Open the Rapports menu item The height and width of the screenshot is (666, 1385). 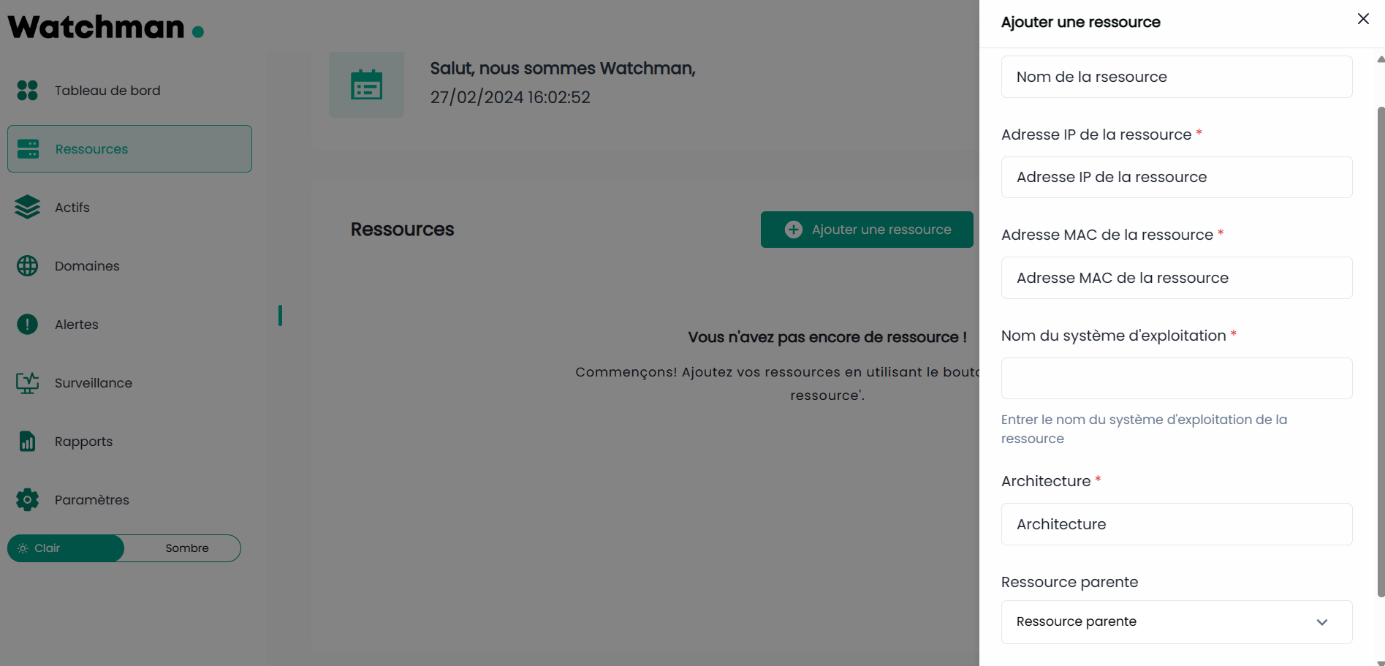(x=129, y=441)
